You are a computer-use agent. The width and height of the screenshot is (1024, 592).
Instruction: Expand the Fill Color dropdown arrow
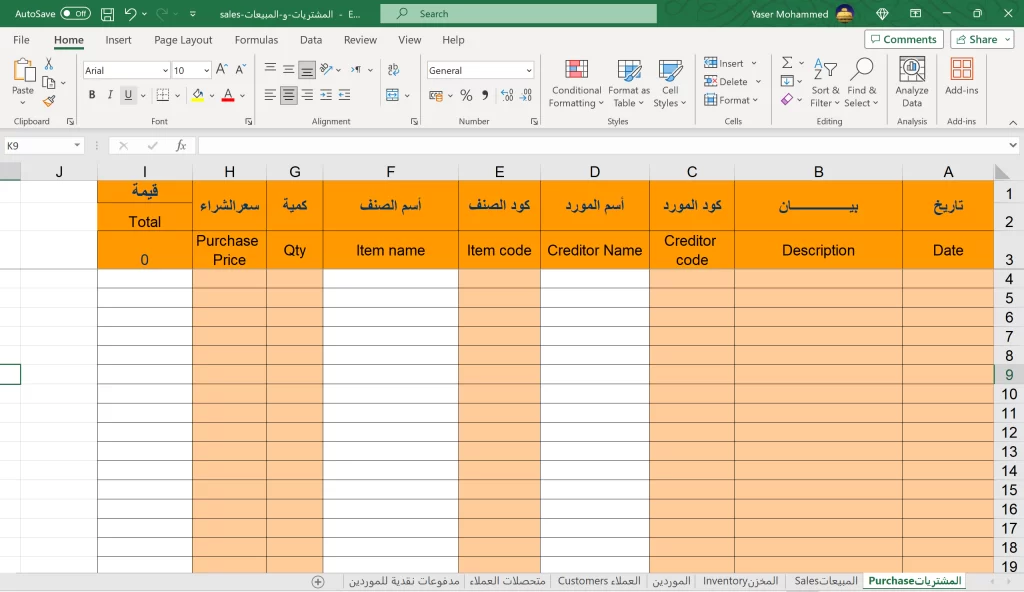[x=210, y=95]
